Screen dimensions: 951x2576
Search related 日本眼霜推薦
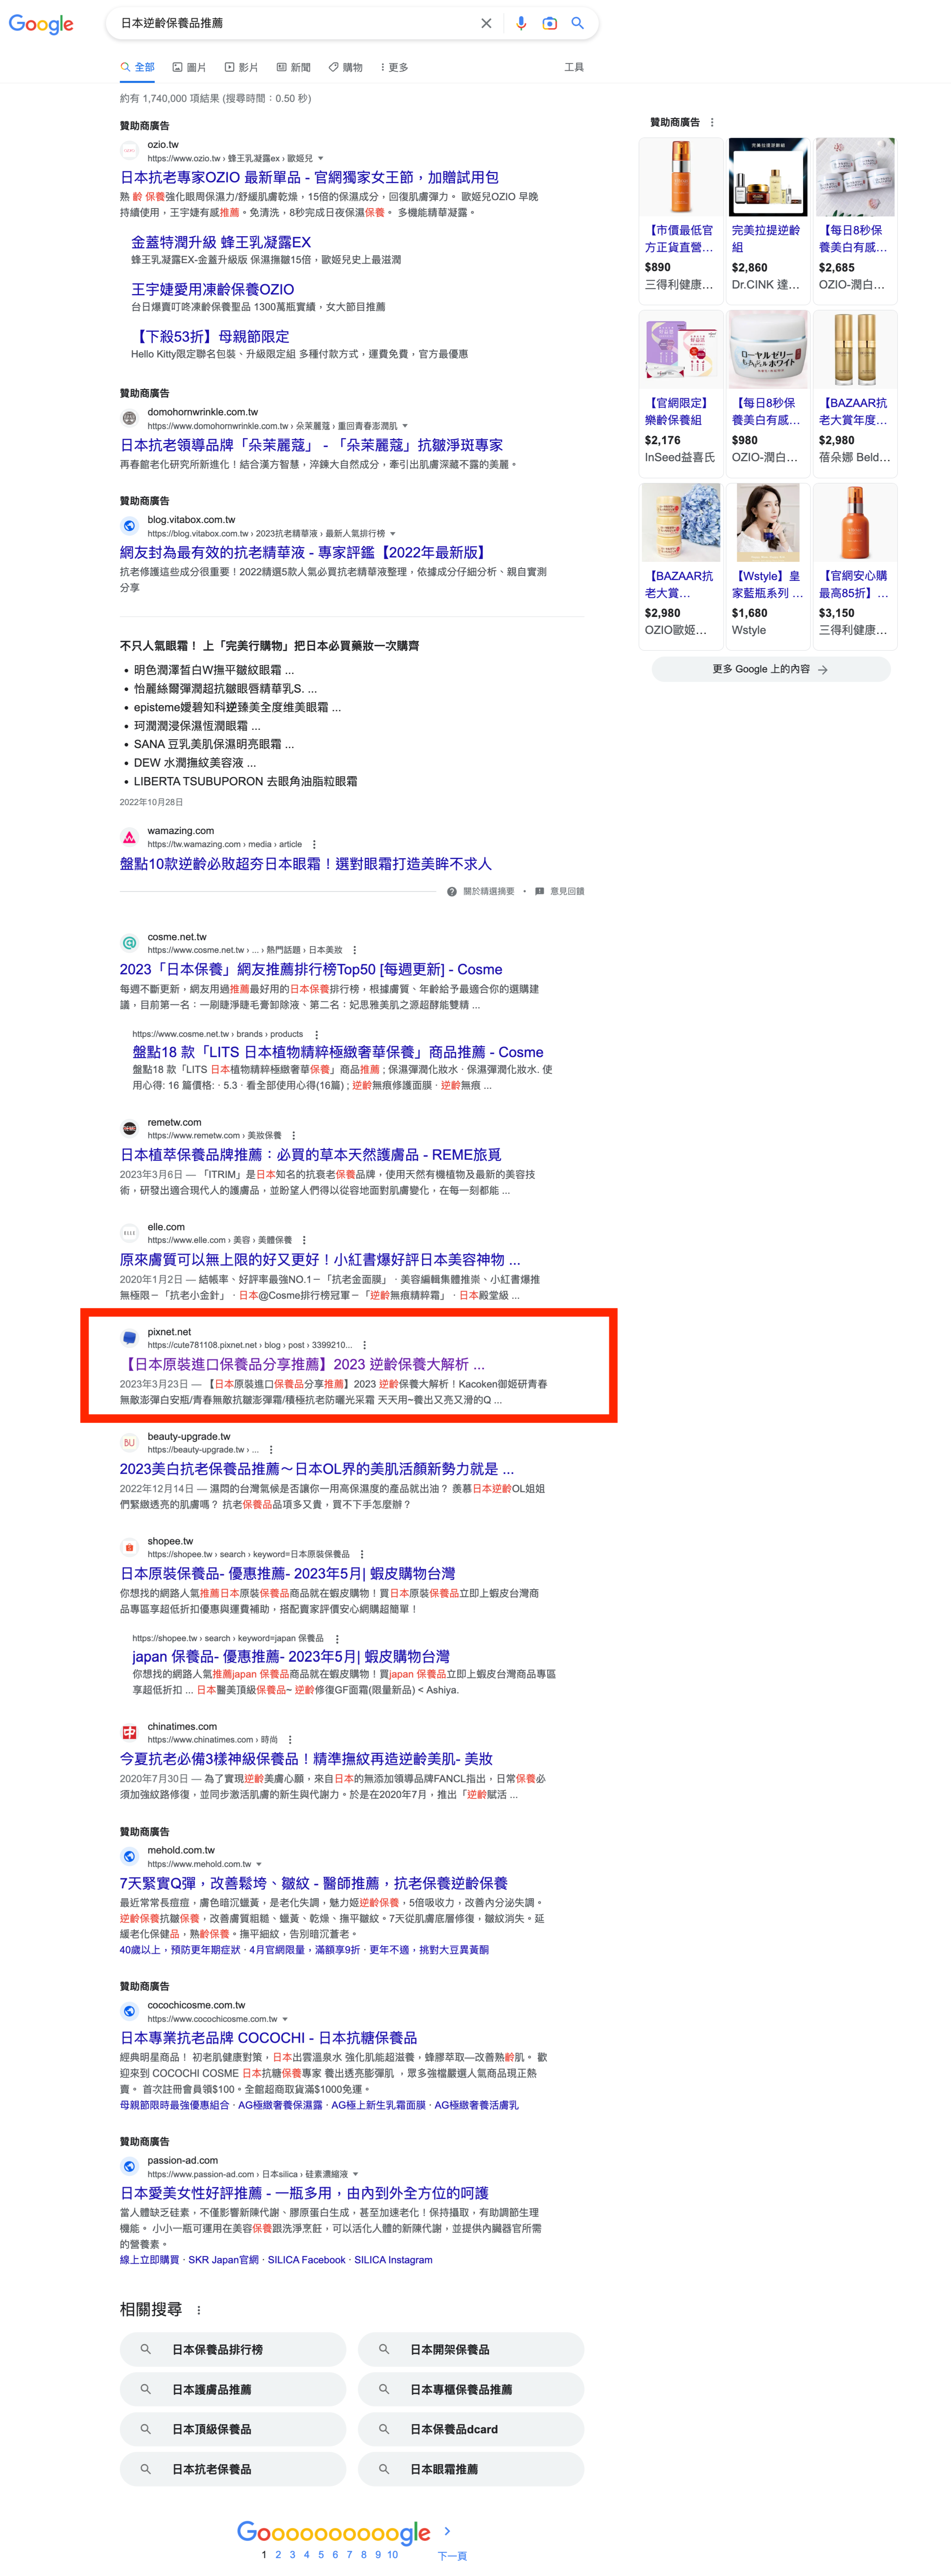click(471, 2469)
